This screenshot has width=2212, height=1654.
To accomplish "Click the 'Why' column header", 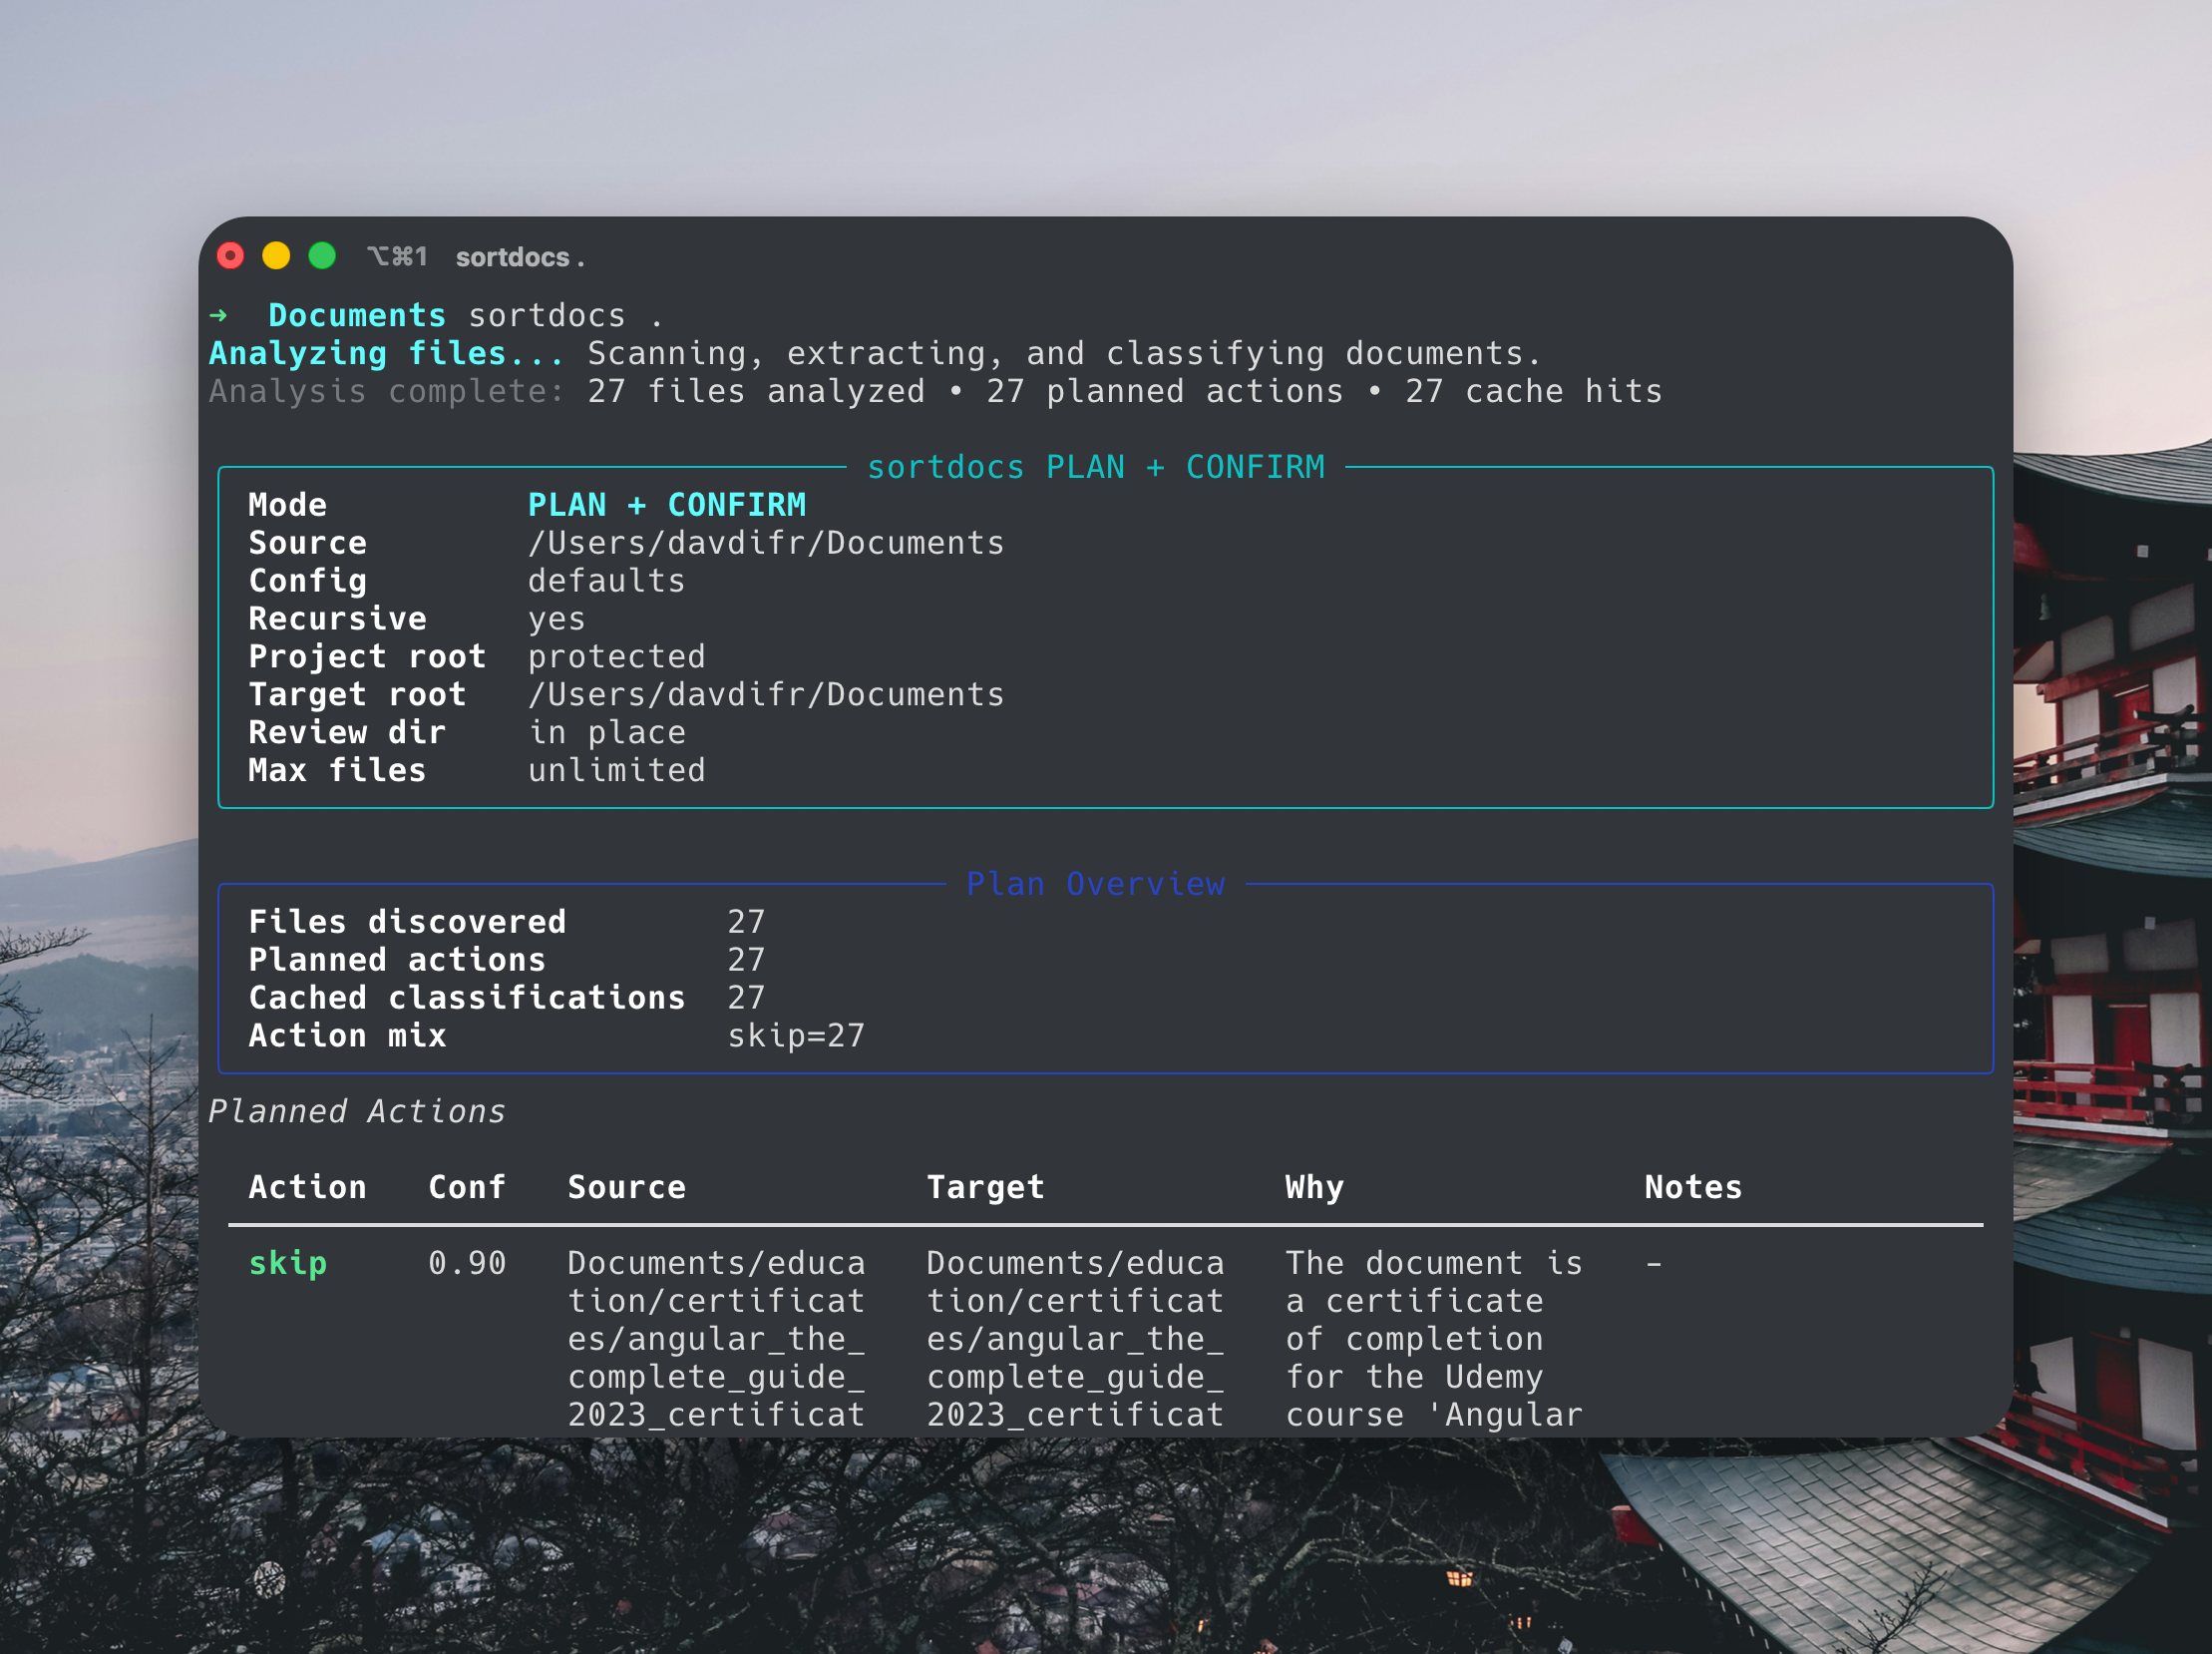I will (x=1314, y=1187).
